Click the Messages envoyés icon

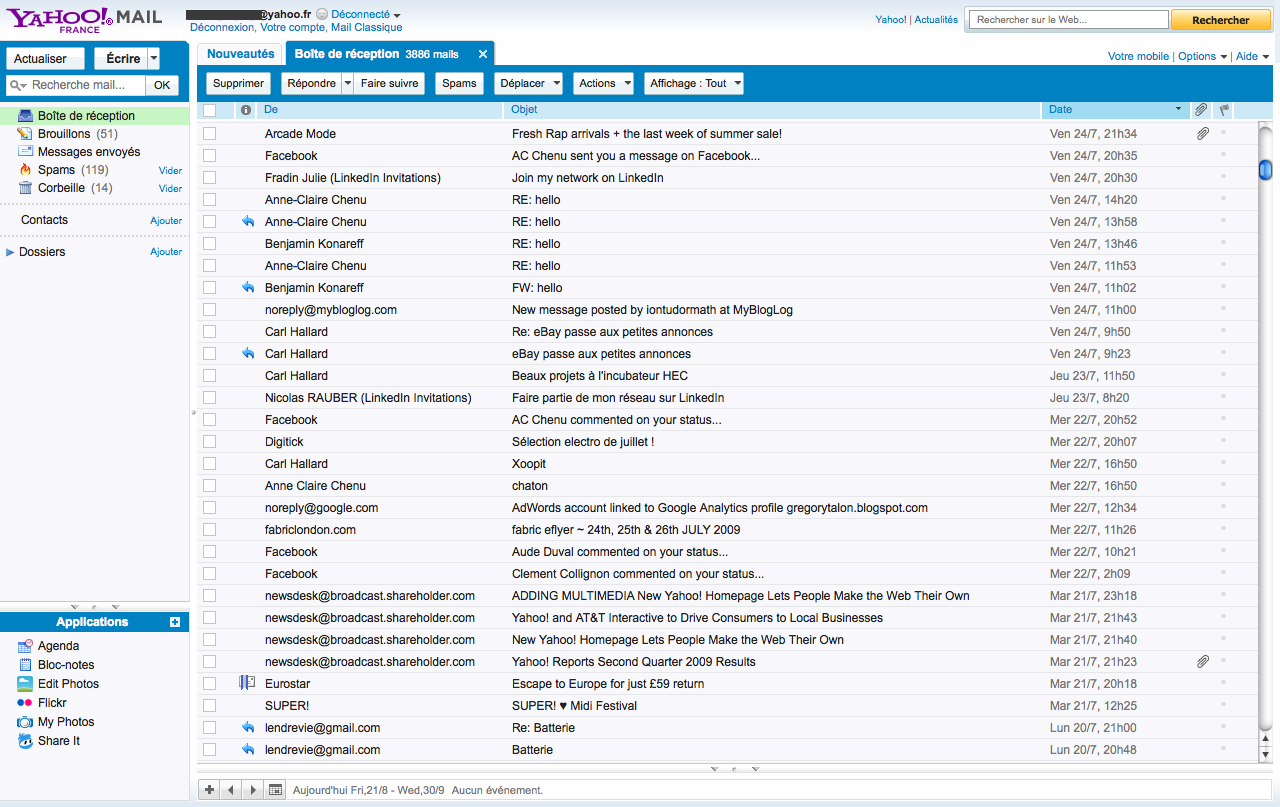click(x=25, y=152)
